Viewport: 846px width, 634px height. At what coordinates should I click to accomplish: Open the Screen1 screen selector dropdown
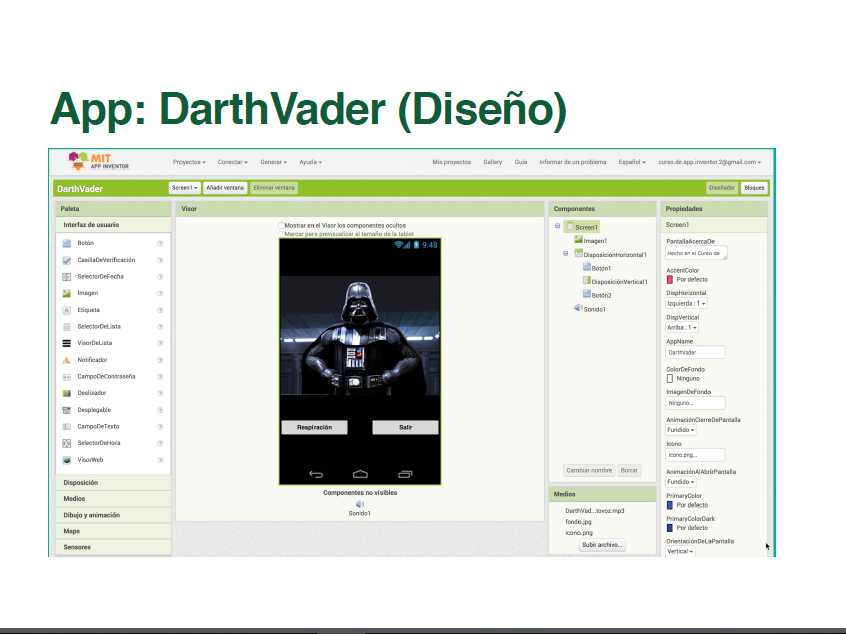click(x=184, y=187)
